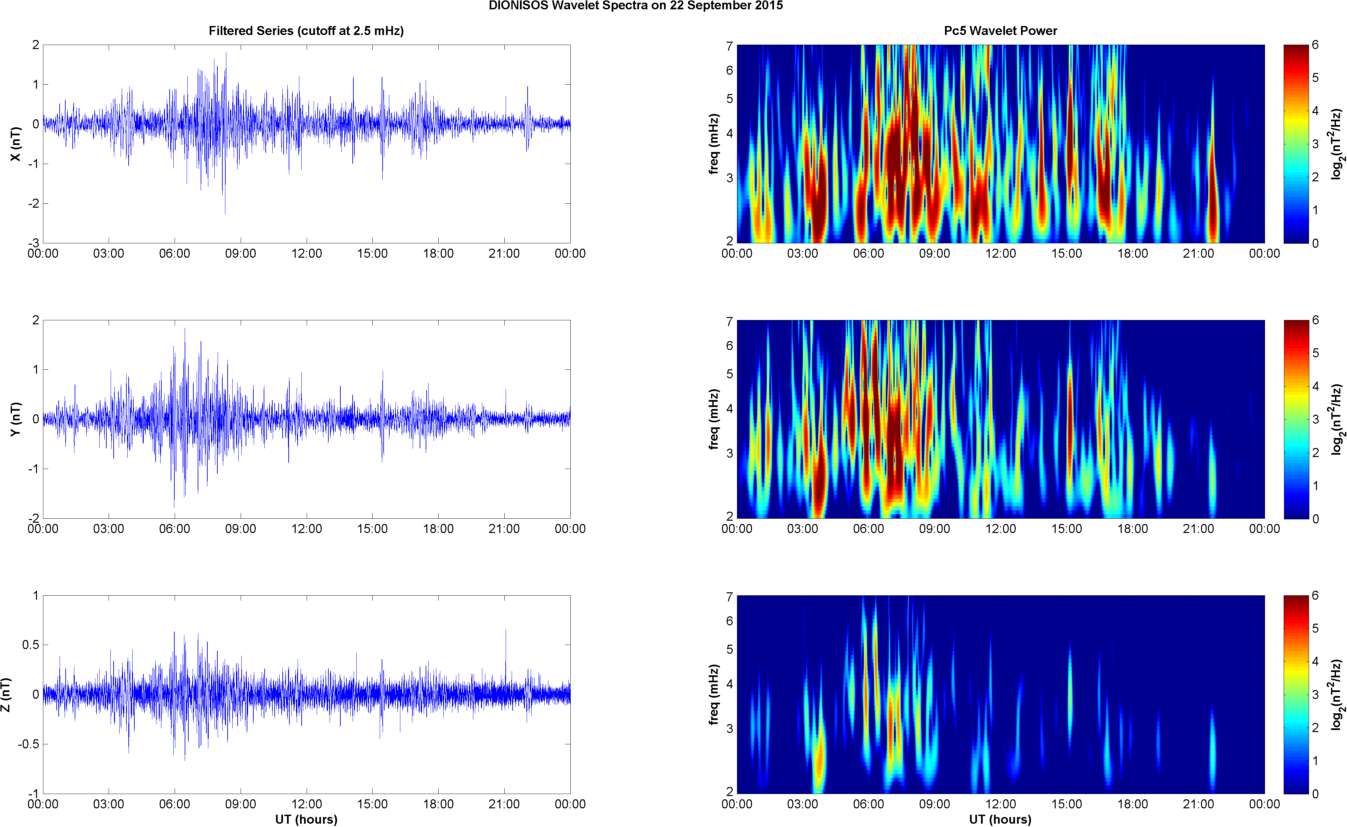Click the '15:00' tick under the Y time series
Image resolution: width=1347 pixels, height=827 pixels.
coord(372,529)
